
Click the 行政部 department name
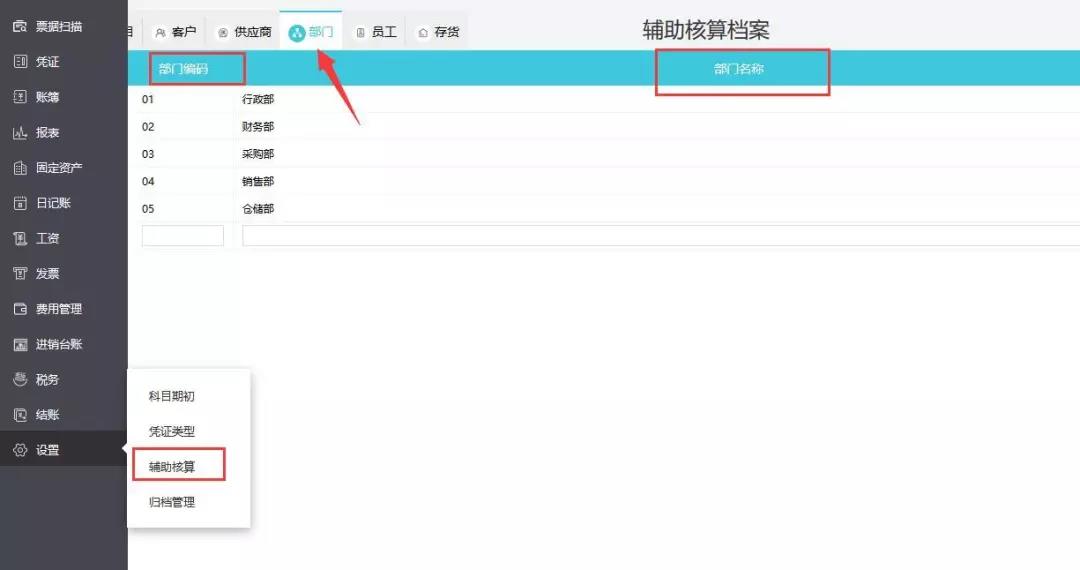point(258,99)
